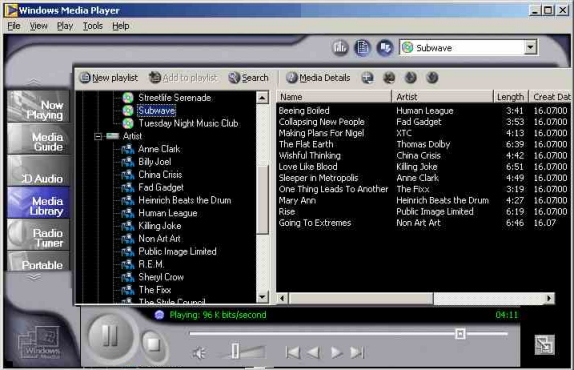Show equalizer and settings icon
574x370 pixels.
point(340,48)
